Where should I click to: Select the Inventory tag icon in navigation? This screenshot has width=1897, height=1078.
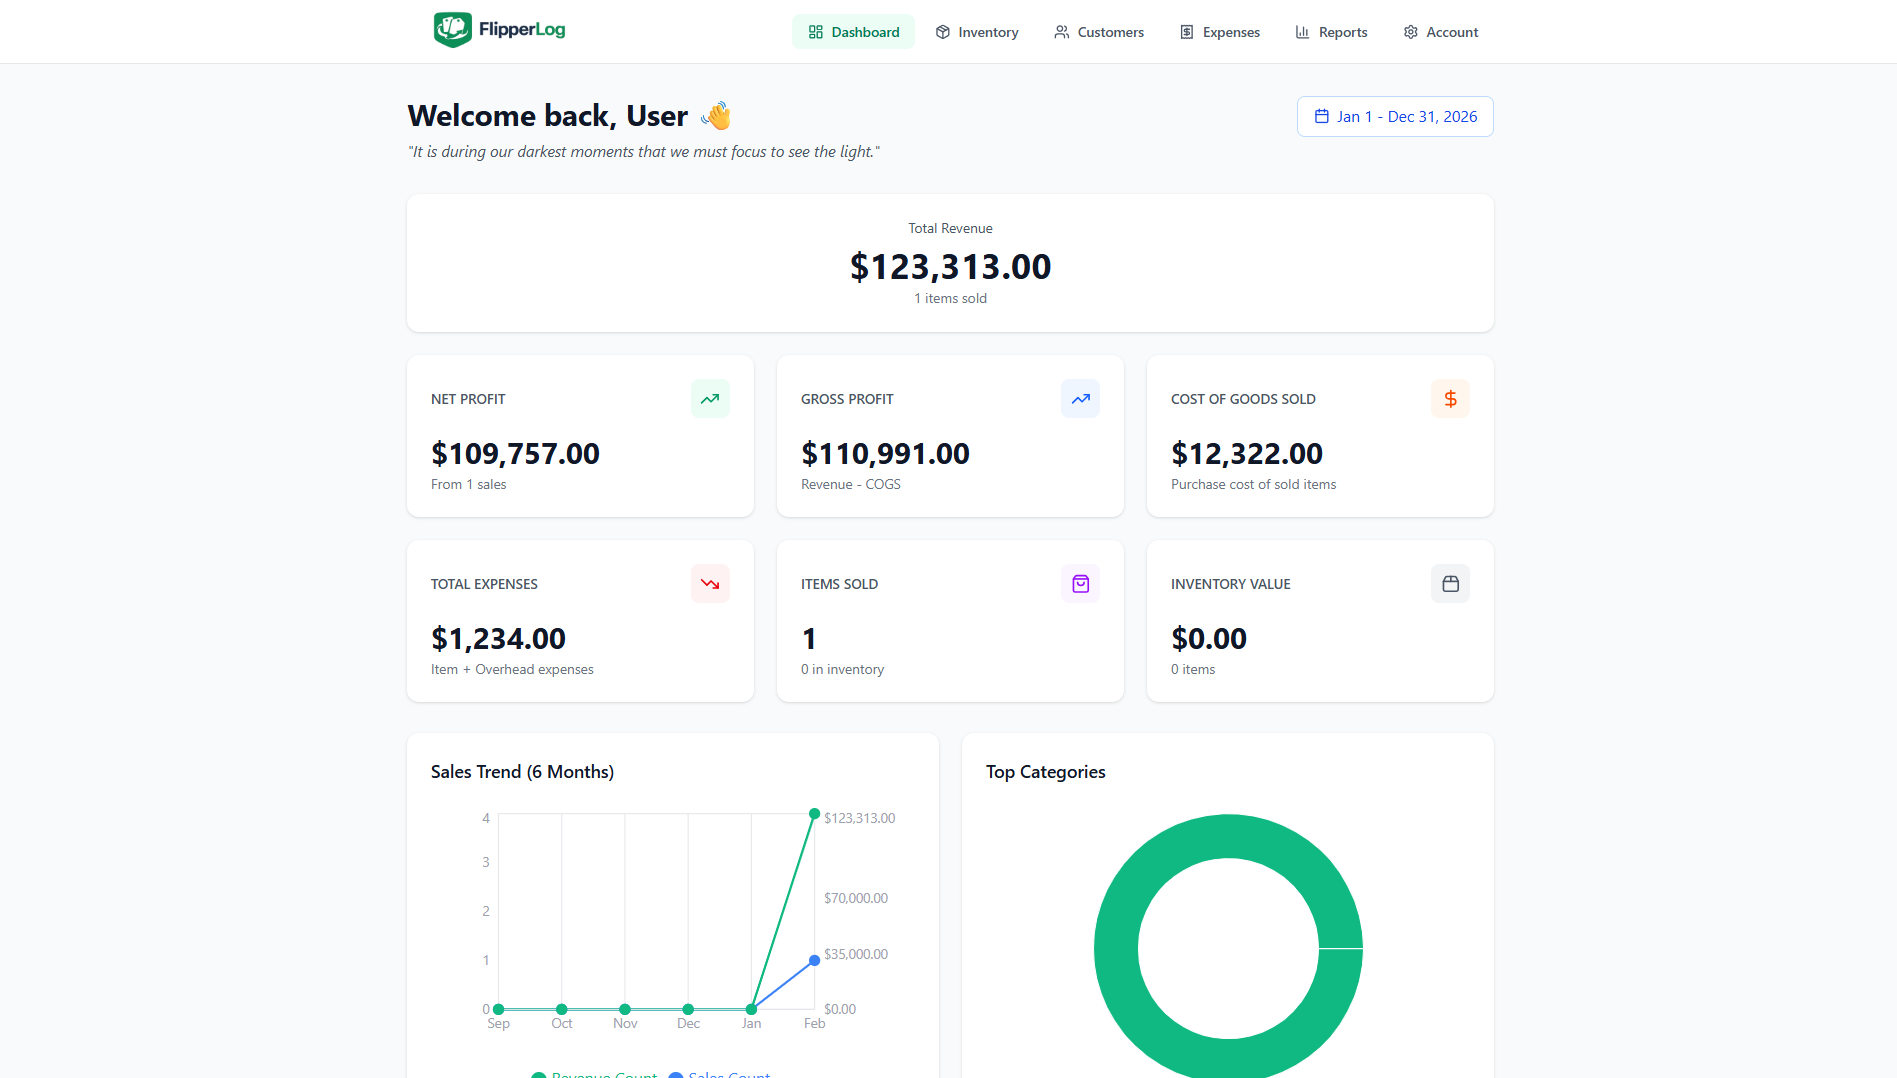[942, 31]
